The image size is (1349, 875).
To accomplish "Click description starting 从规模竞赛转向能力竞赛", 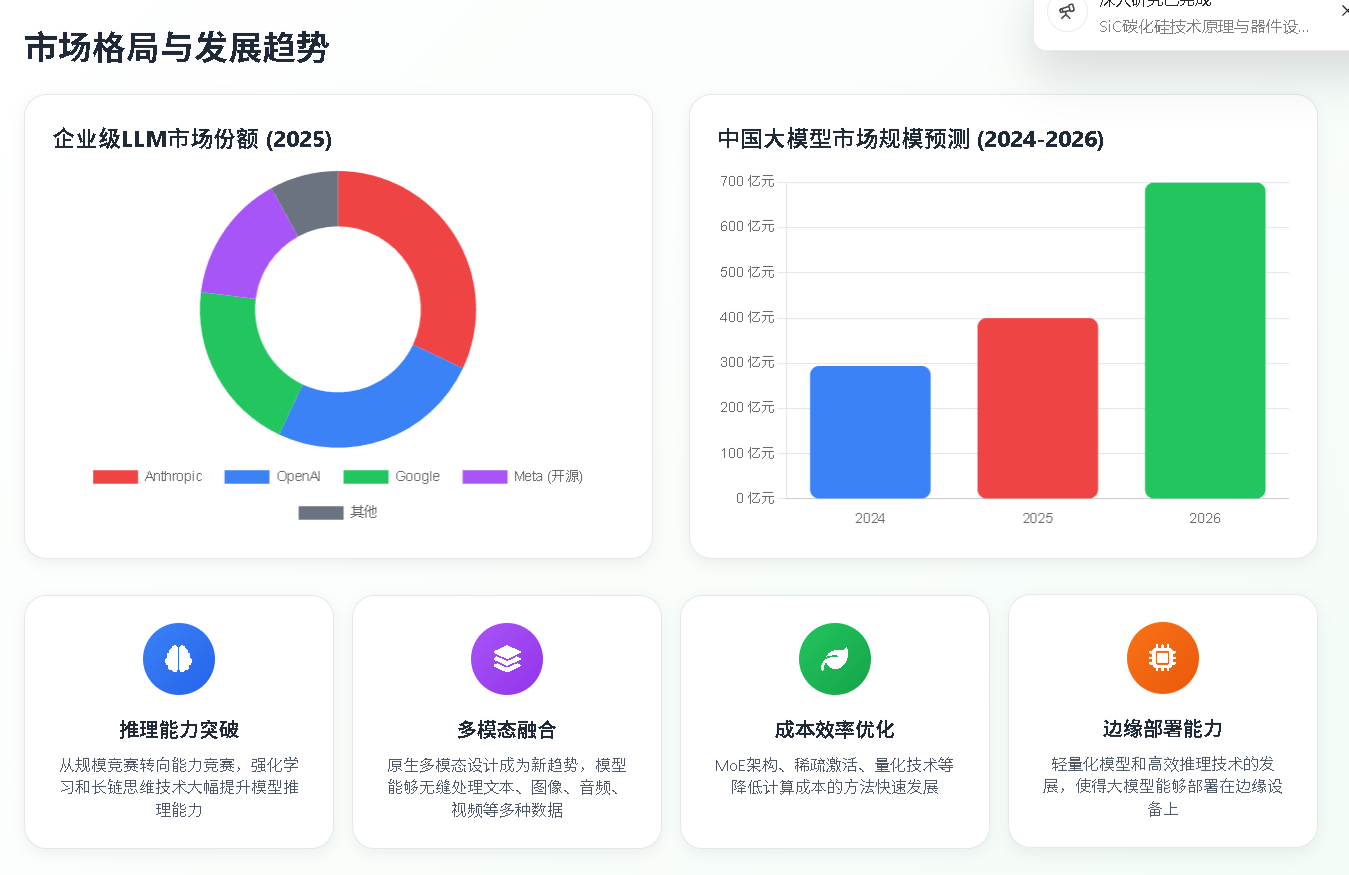I will point(179,787).
